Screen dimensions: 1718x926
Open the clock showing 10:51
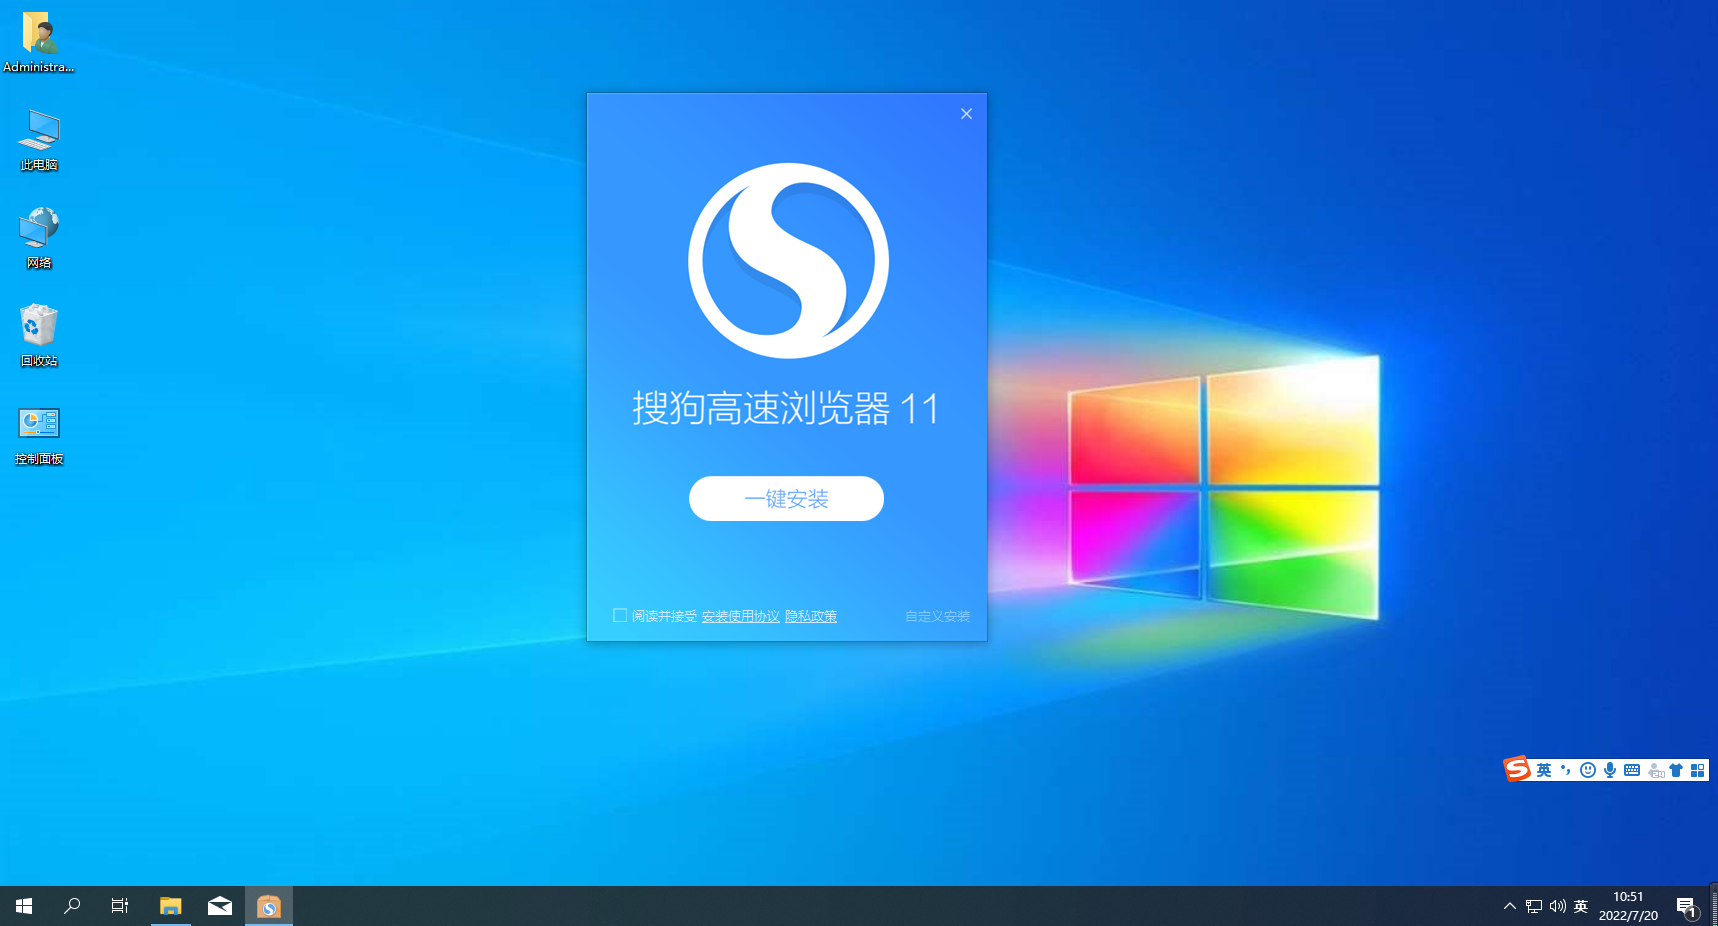coord(1628,906)
